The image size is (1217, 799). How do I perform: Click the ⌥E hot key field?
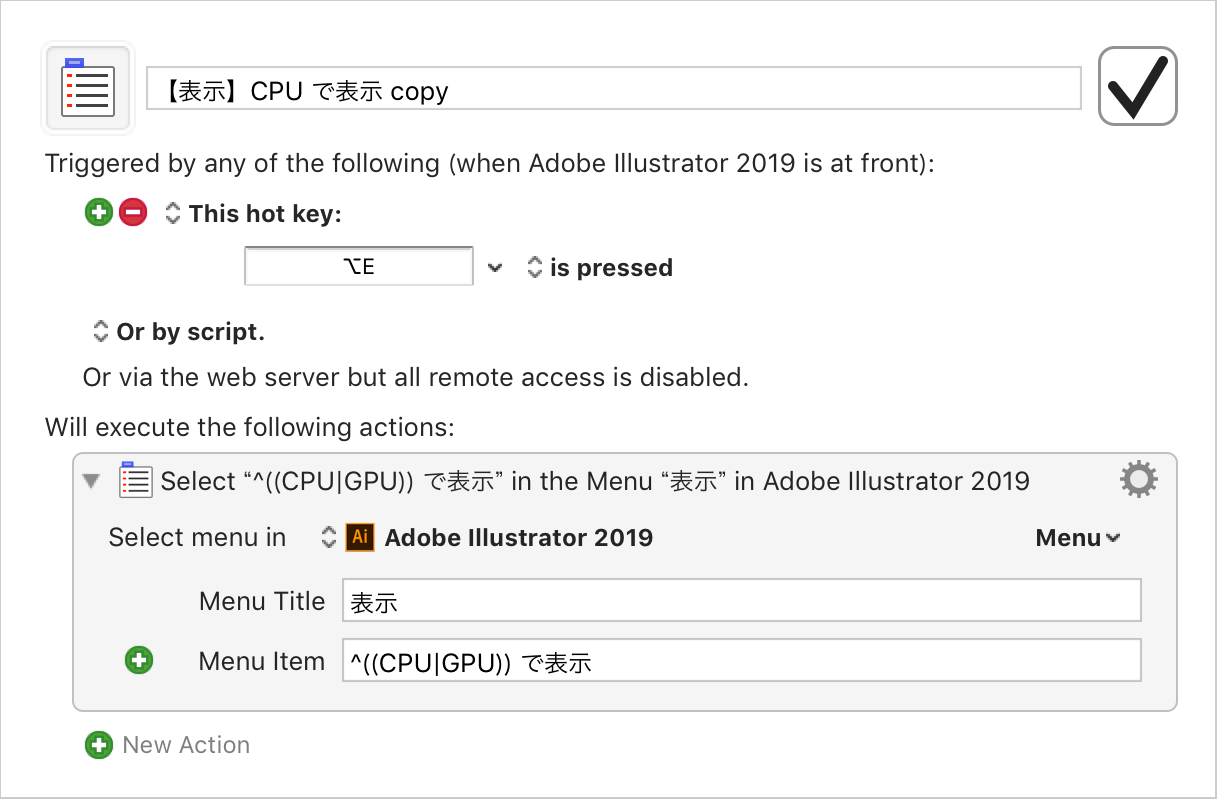tap(359, 267)
